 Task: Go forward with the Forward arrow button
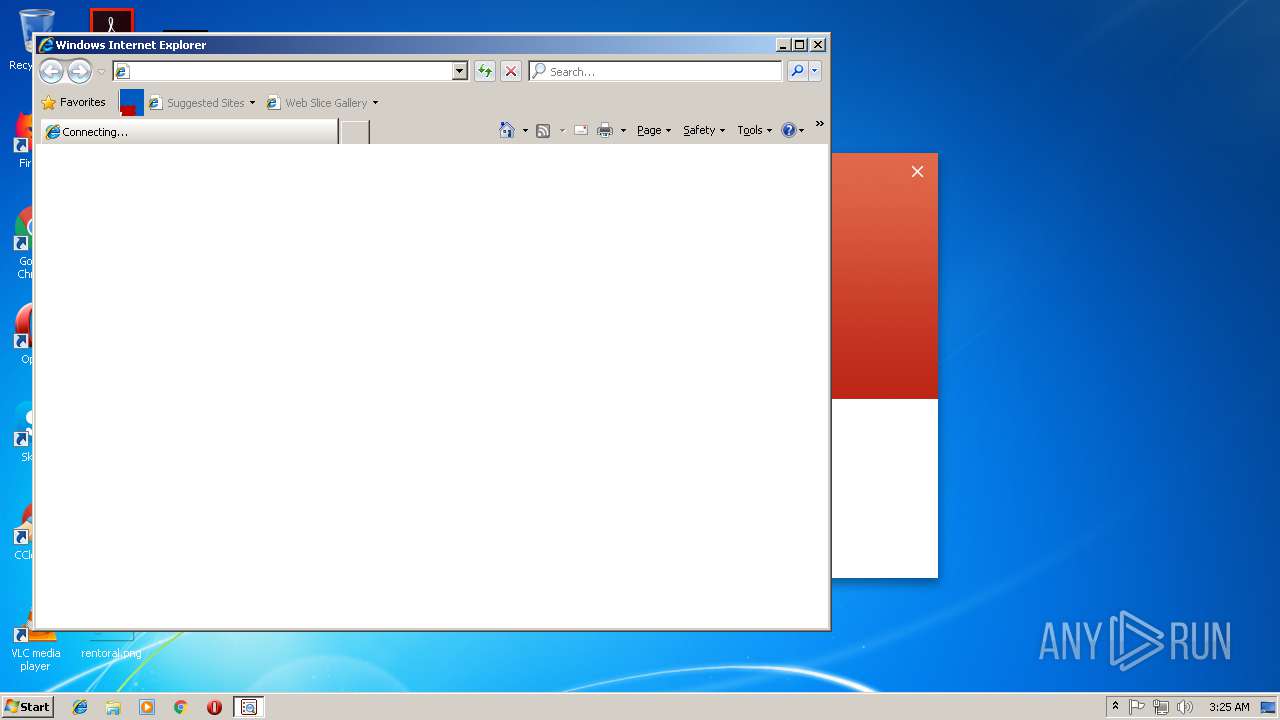click(79, 71)
